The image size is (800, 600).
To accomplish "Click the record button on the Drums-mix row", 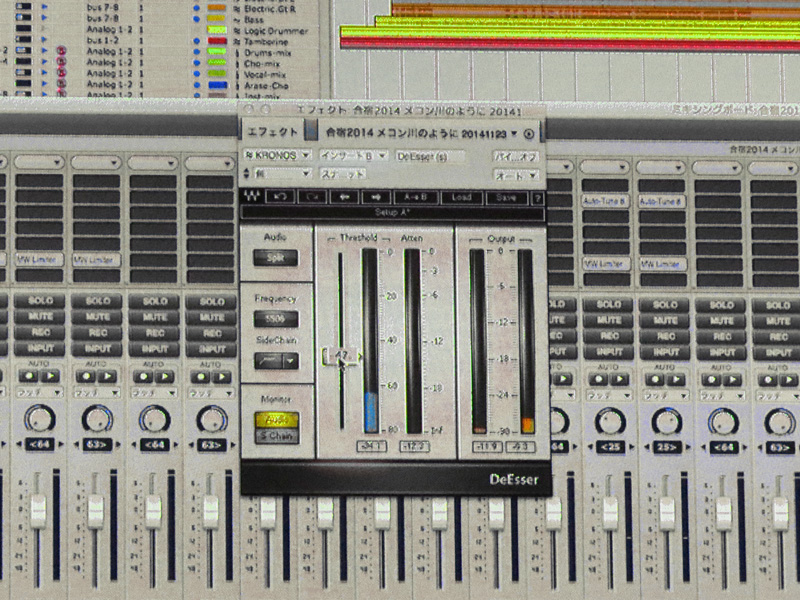I will point(61,51).
